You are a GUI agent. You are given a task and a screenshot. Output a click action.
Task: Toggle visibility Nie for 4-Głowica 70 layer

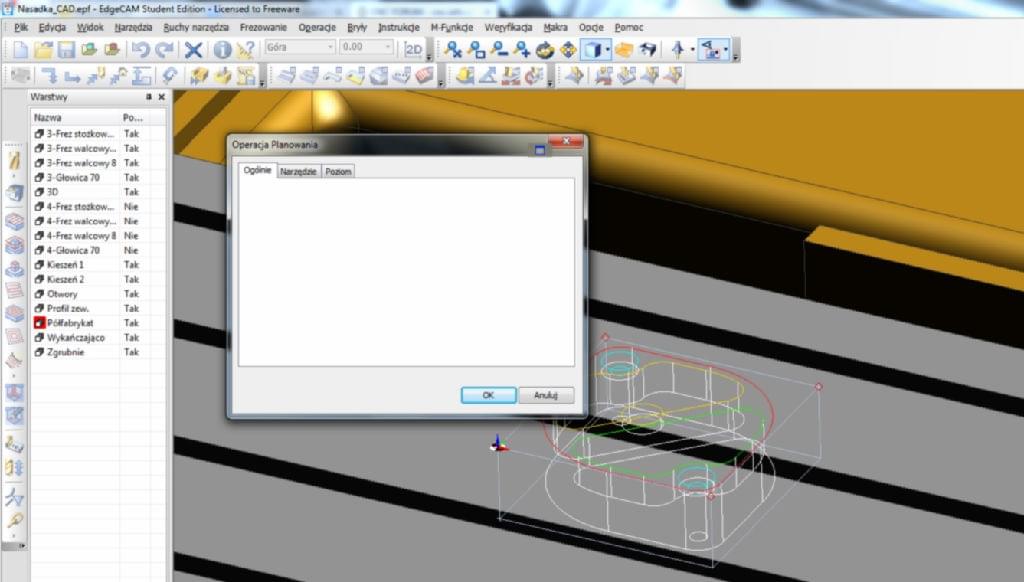131,250
